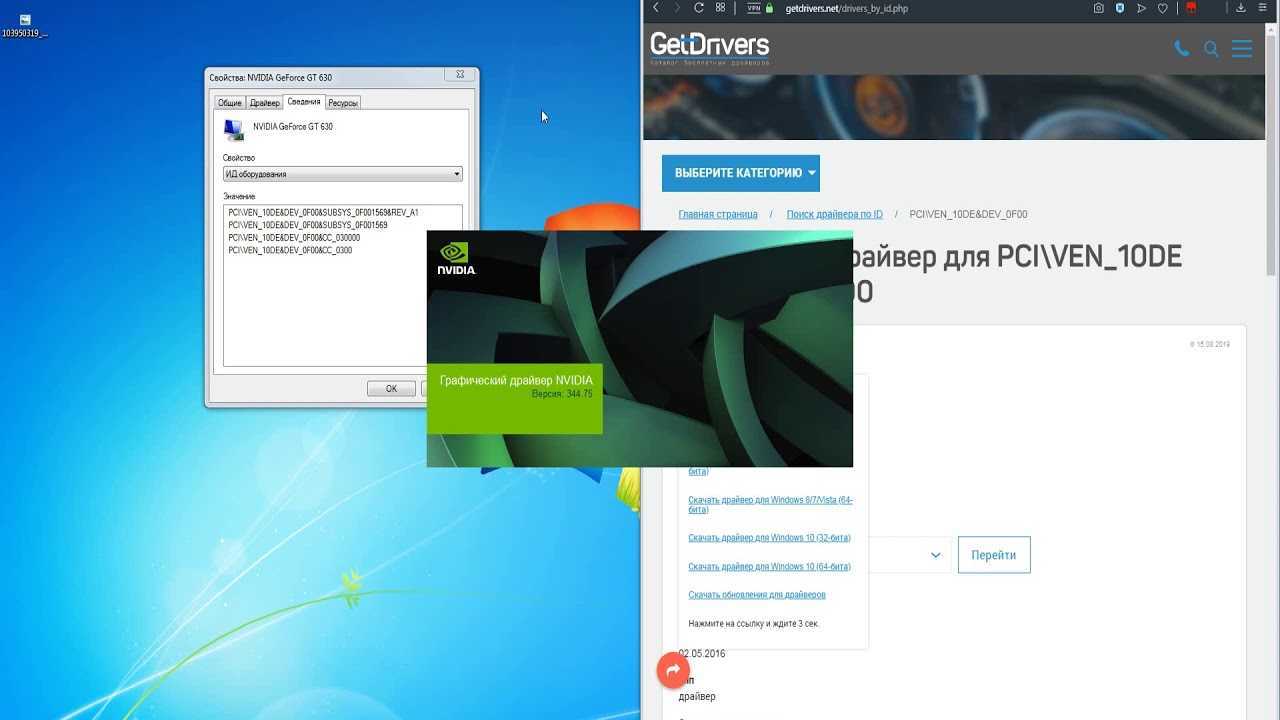Click the green secure padlock icon

[770, 8]
